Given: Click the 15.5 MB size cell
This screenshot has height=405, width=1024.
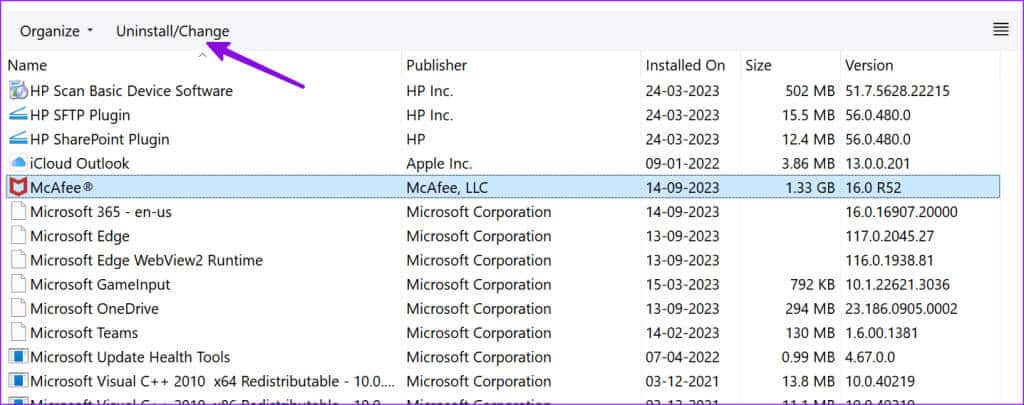Looking at the screenshot, I should [807, 115].
